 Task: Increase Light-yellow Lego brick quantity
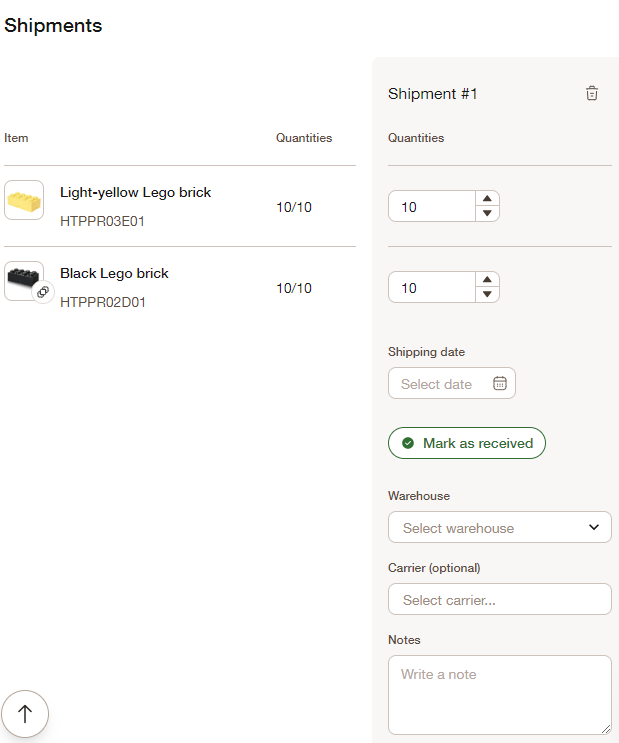(487, 199)
